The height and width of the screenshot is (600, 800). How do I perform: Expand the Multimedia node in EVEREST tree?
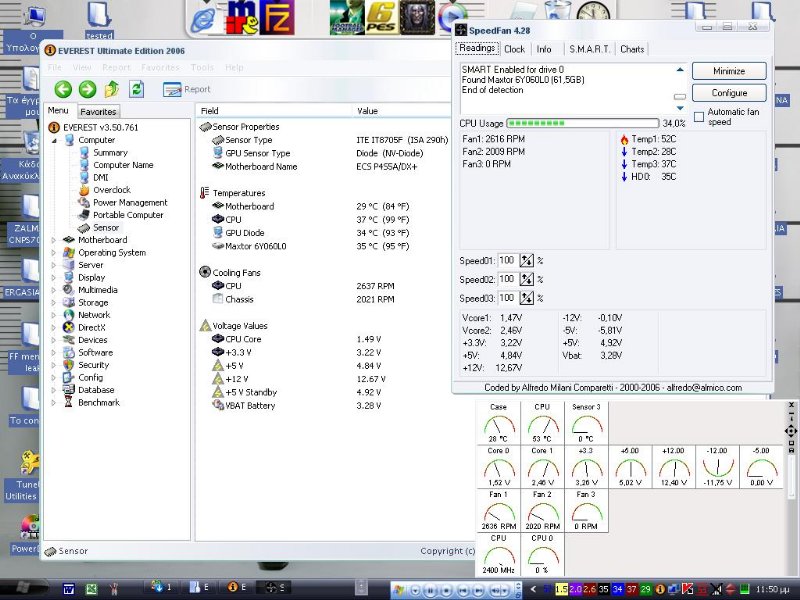coord(54,290)
